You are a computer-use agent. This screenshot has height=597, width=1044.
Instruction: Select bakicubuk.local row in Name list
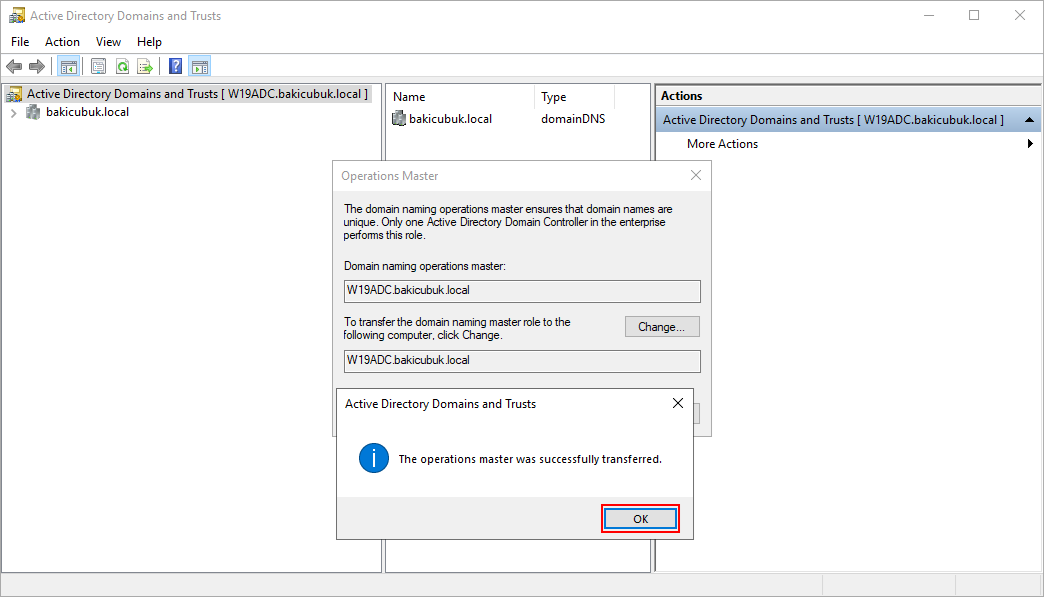pos(450,119)
